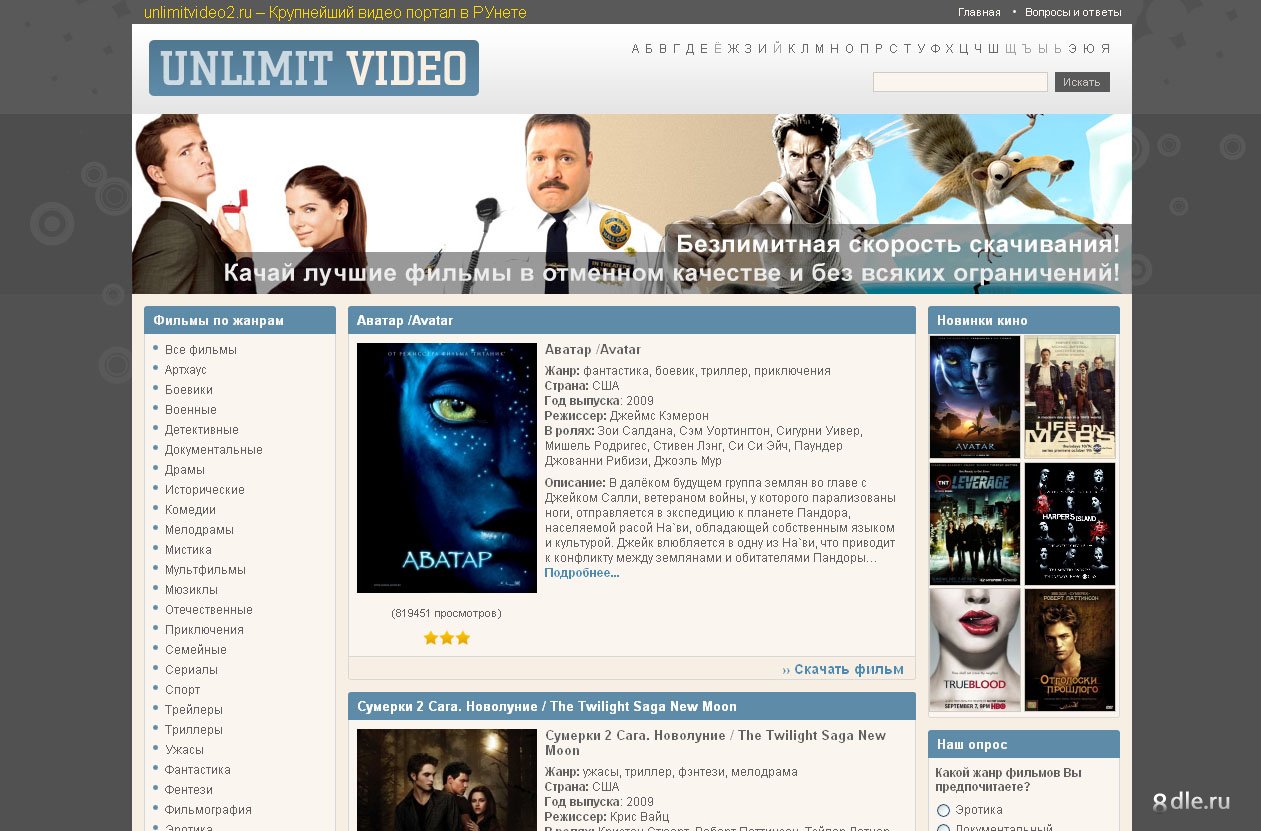Select the Эротика poll option

(x=943, y=810)
